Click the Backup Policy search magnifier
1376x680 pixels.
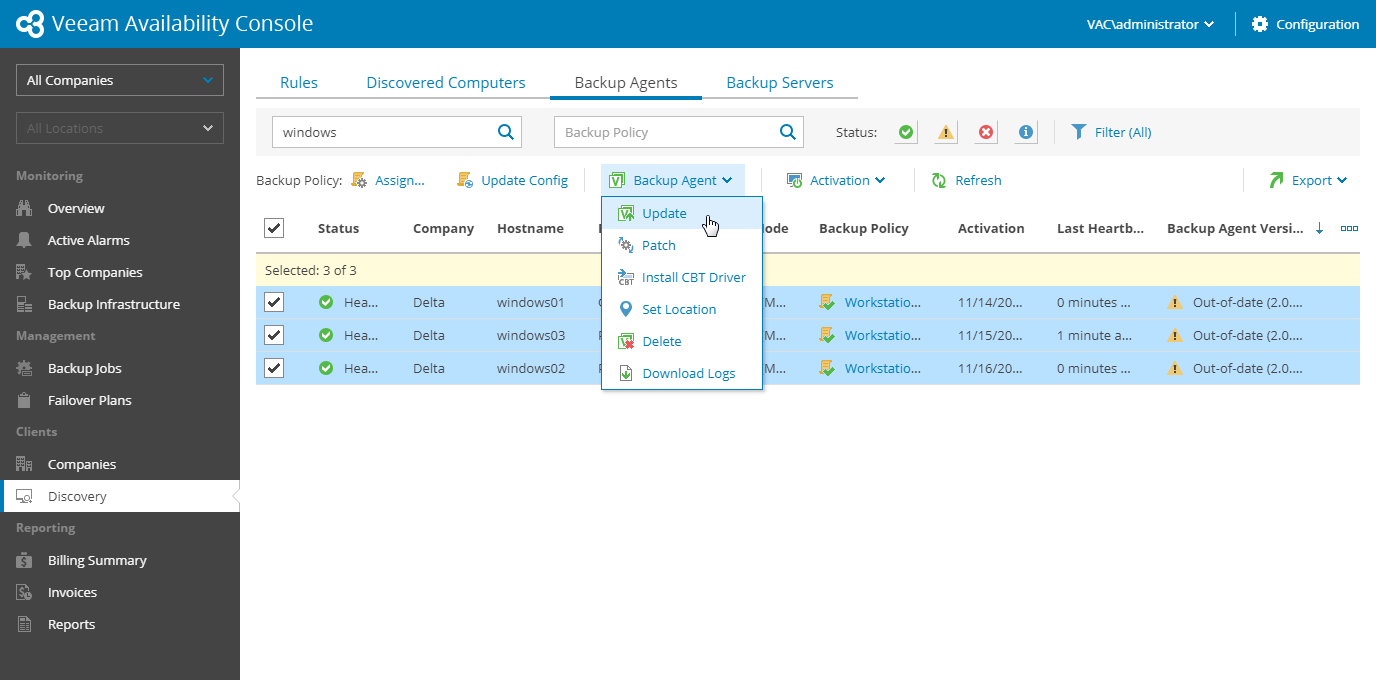coord(788,131)
